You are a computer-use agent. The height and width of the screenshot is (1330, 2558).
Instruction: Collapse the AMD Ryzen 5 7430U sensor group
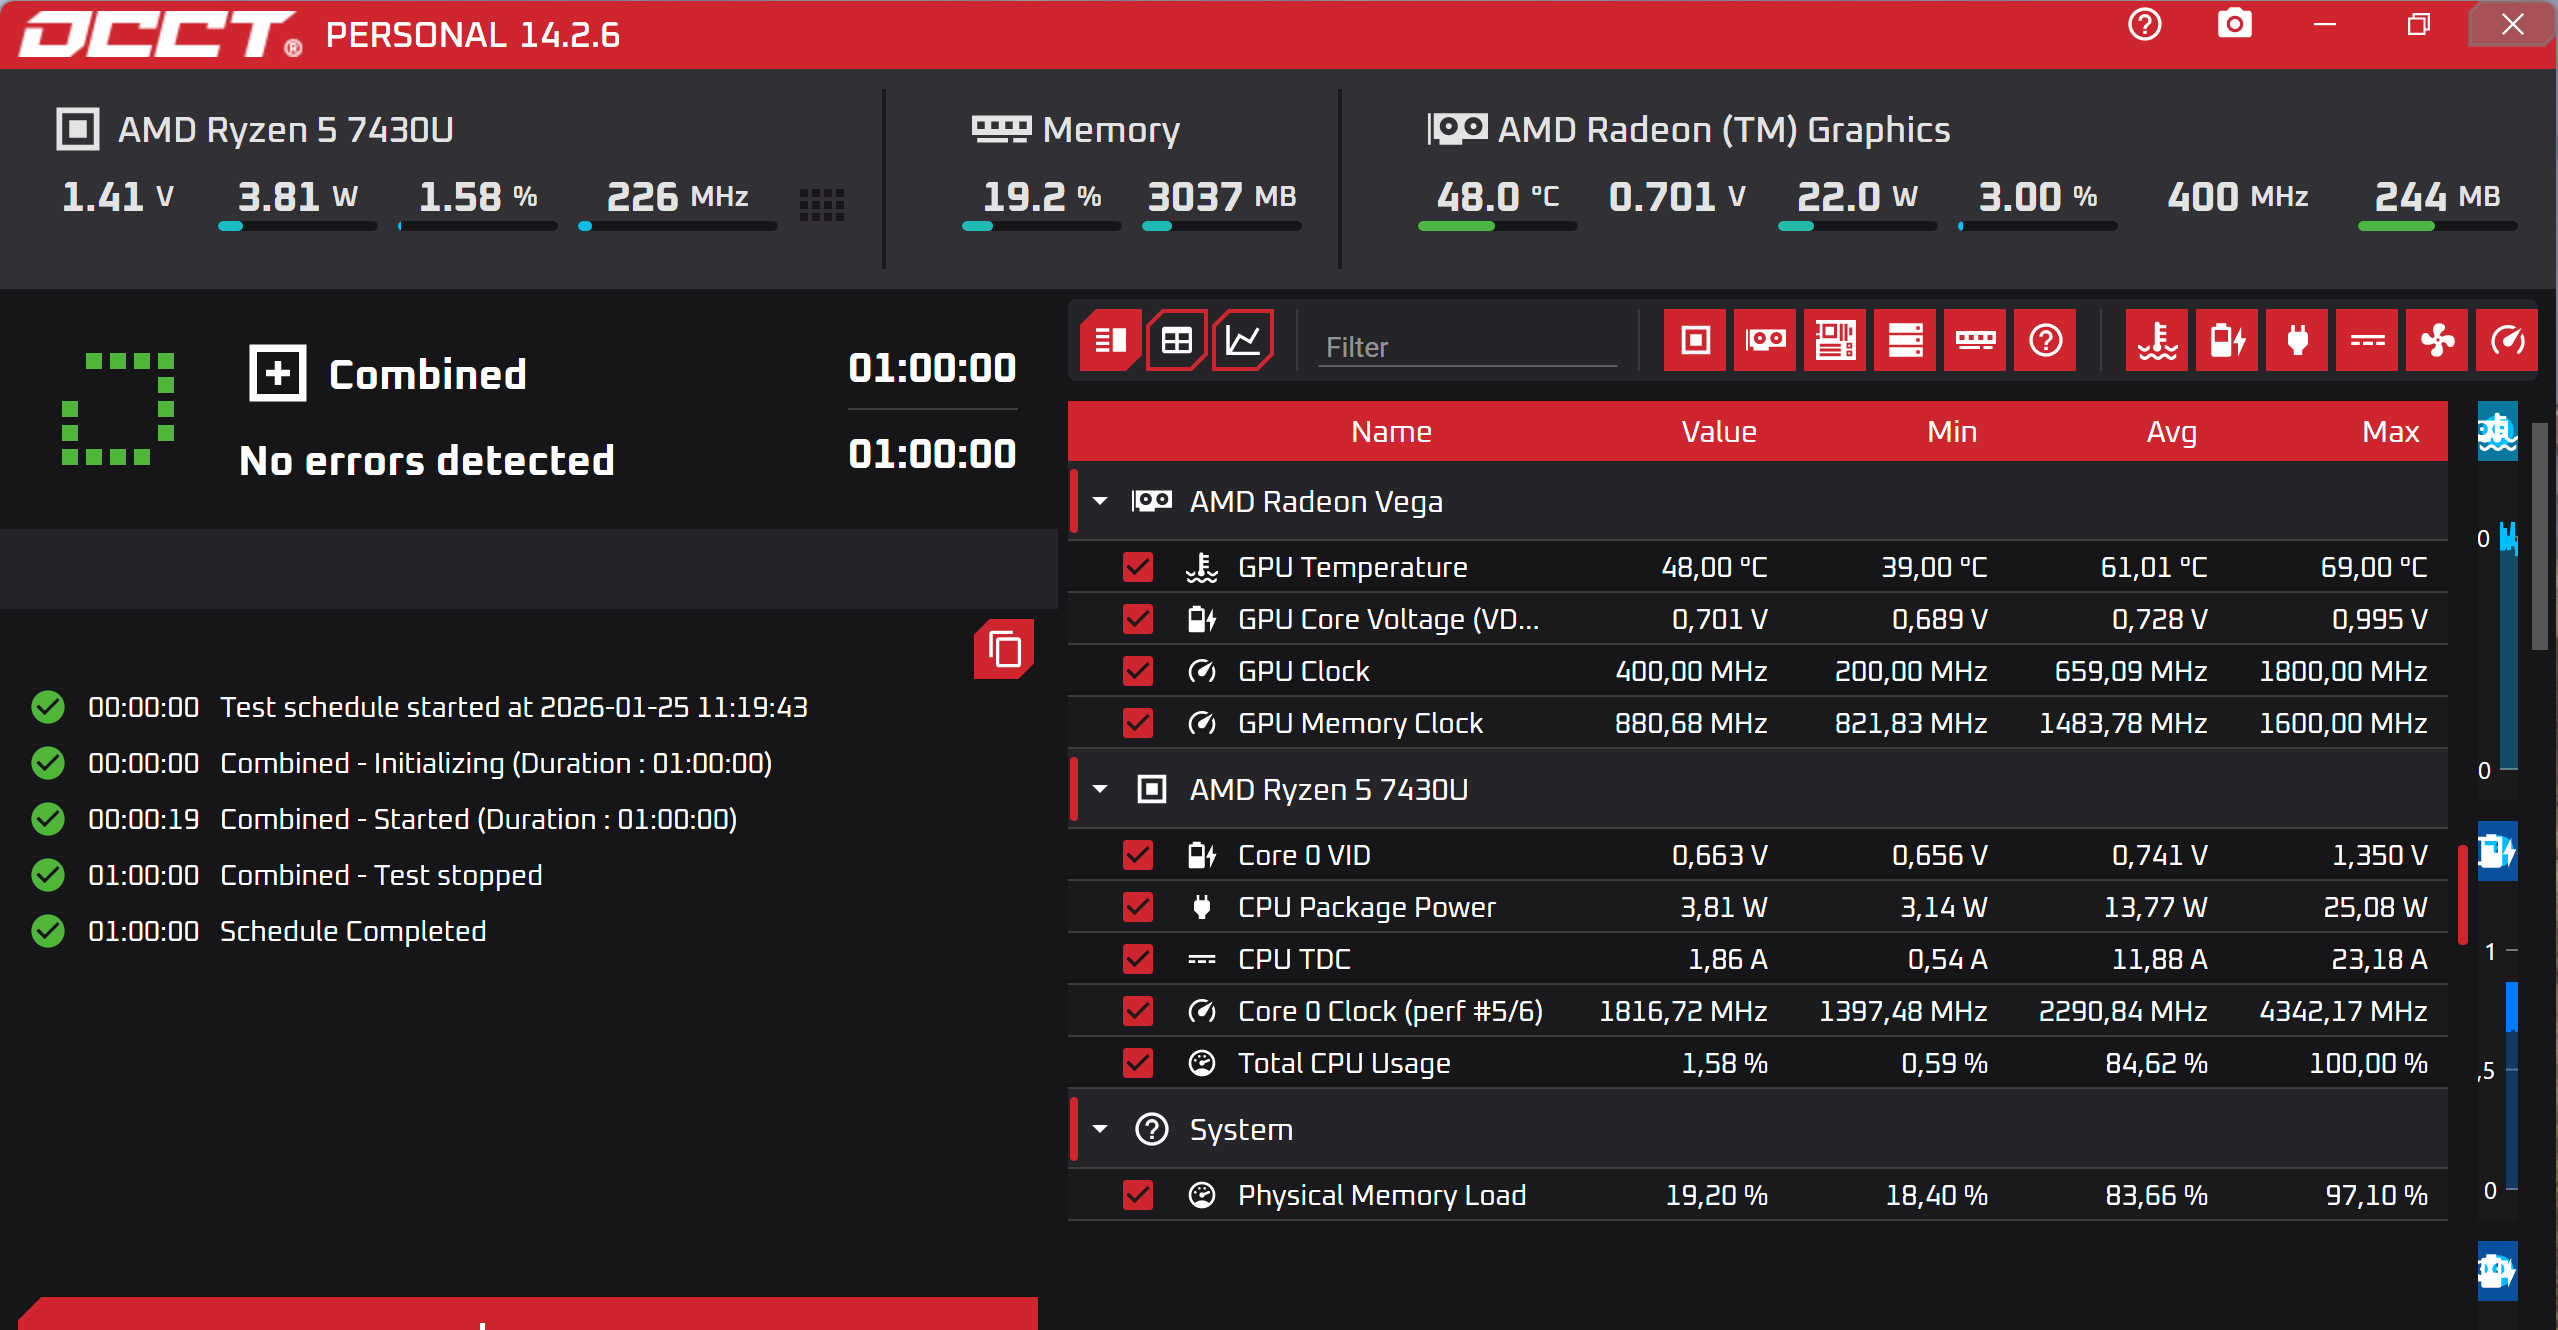point(1100,789)
